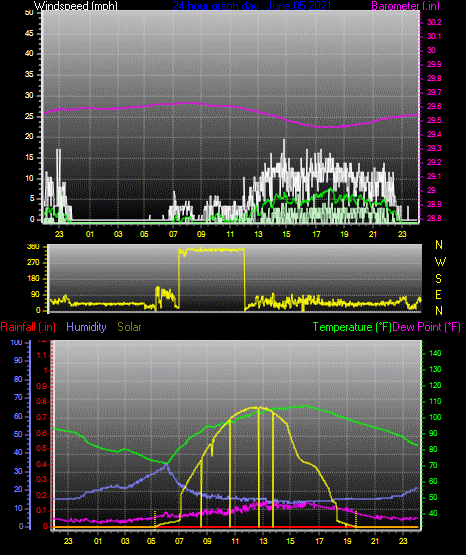Click the "29.5" barometer axis value
Screen dimensions: 466x555
(x=434, y=121)
